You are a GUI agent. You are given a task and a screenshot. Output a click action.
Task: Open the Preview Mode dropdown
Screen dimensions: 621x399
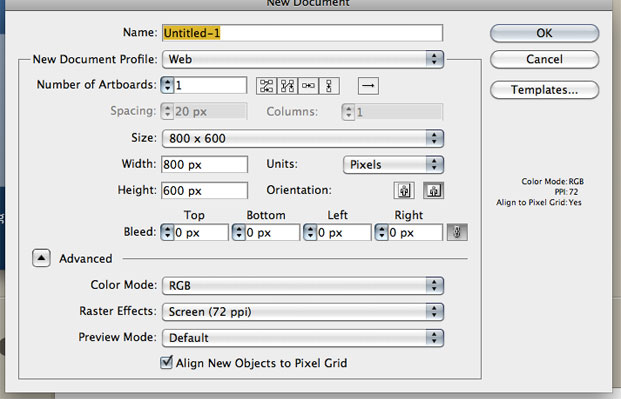[x=303, y=338]
